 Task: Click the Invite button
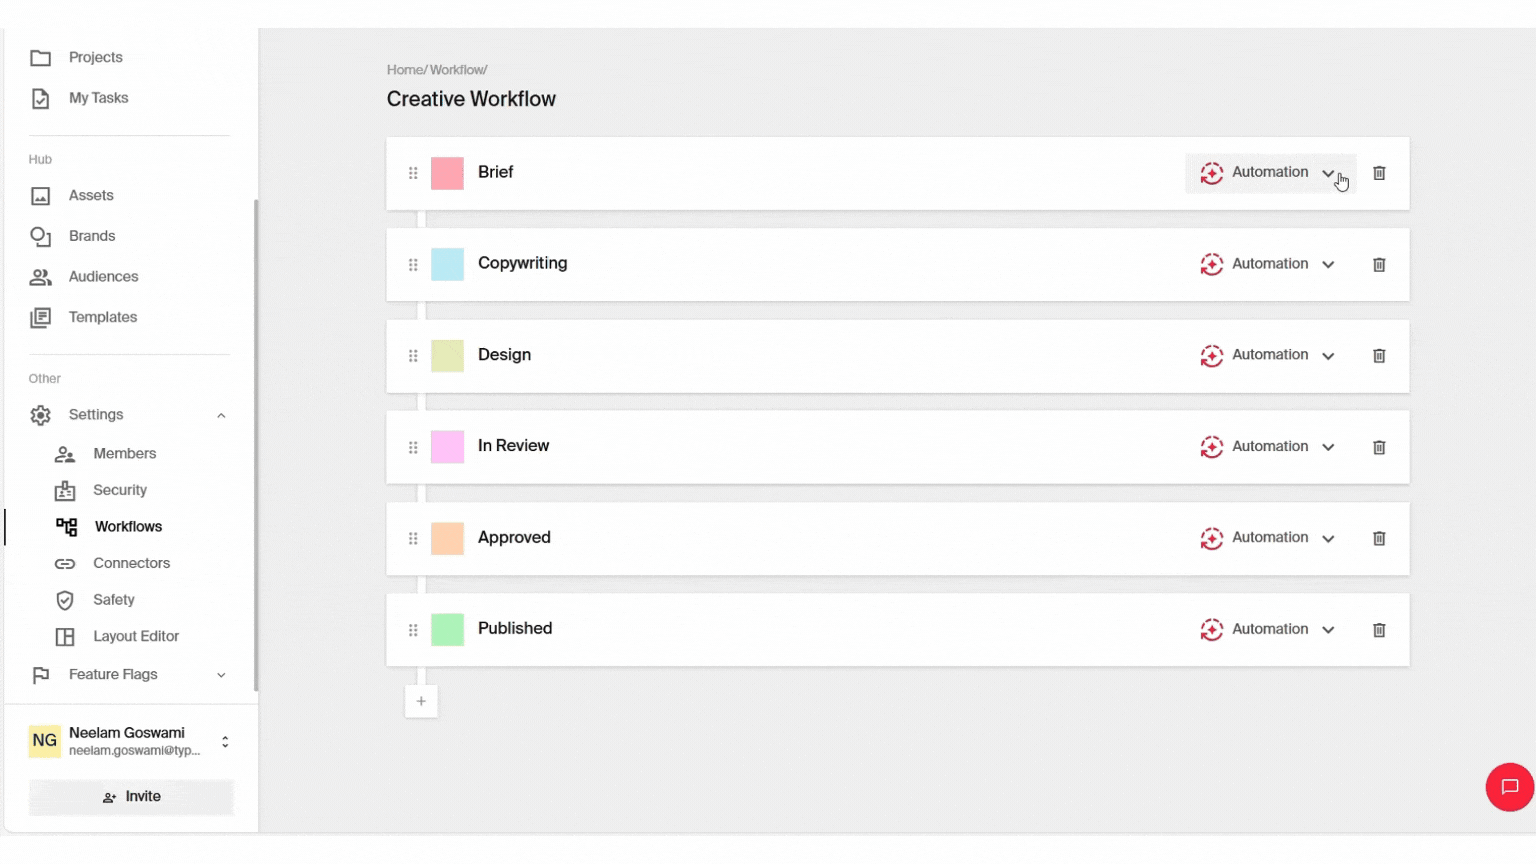click(130, 796)
